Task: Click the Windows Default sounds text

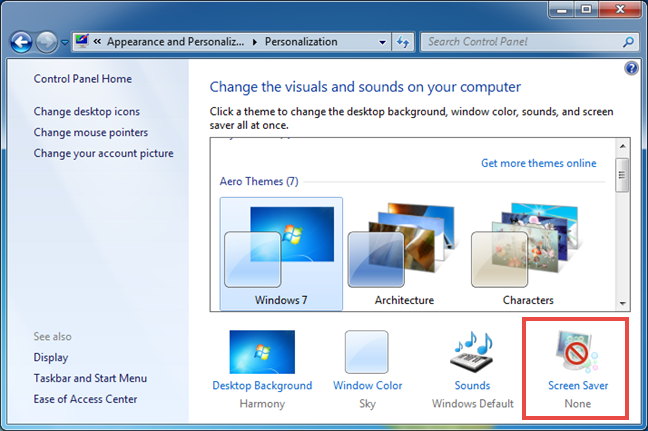Action: click(473, 404)
